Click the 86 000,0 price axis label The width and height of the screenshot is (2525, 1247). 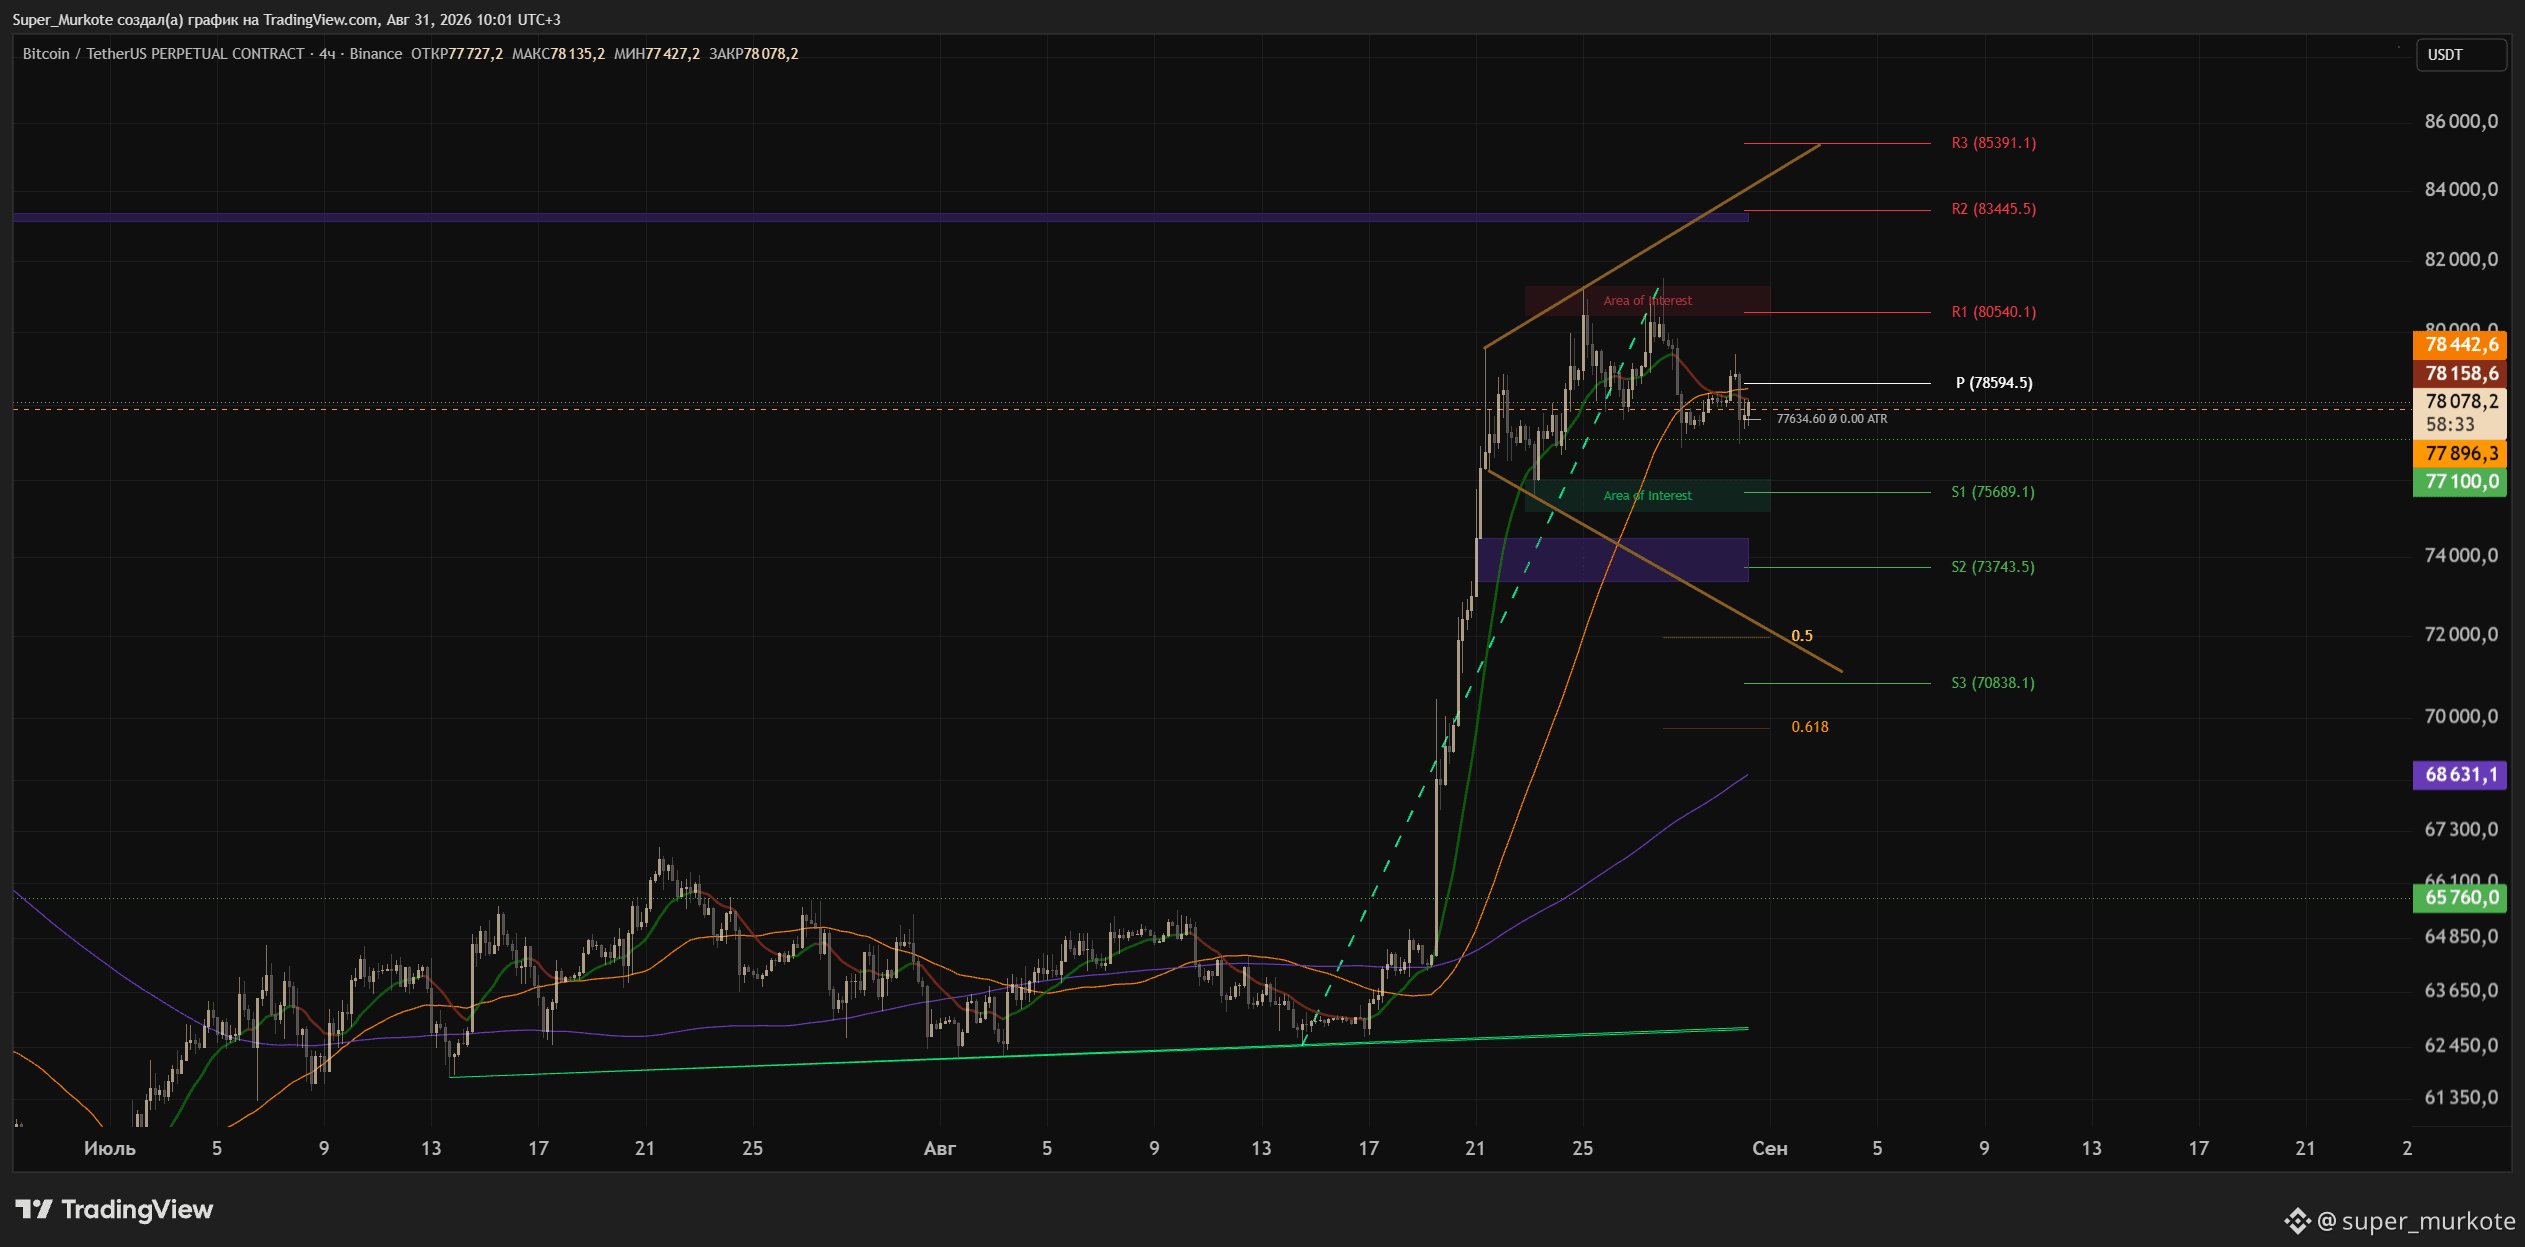point(2461,122)
